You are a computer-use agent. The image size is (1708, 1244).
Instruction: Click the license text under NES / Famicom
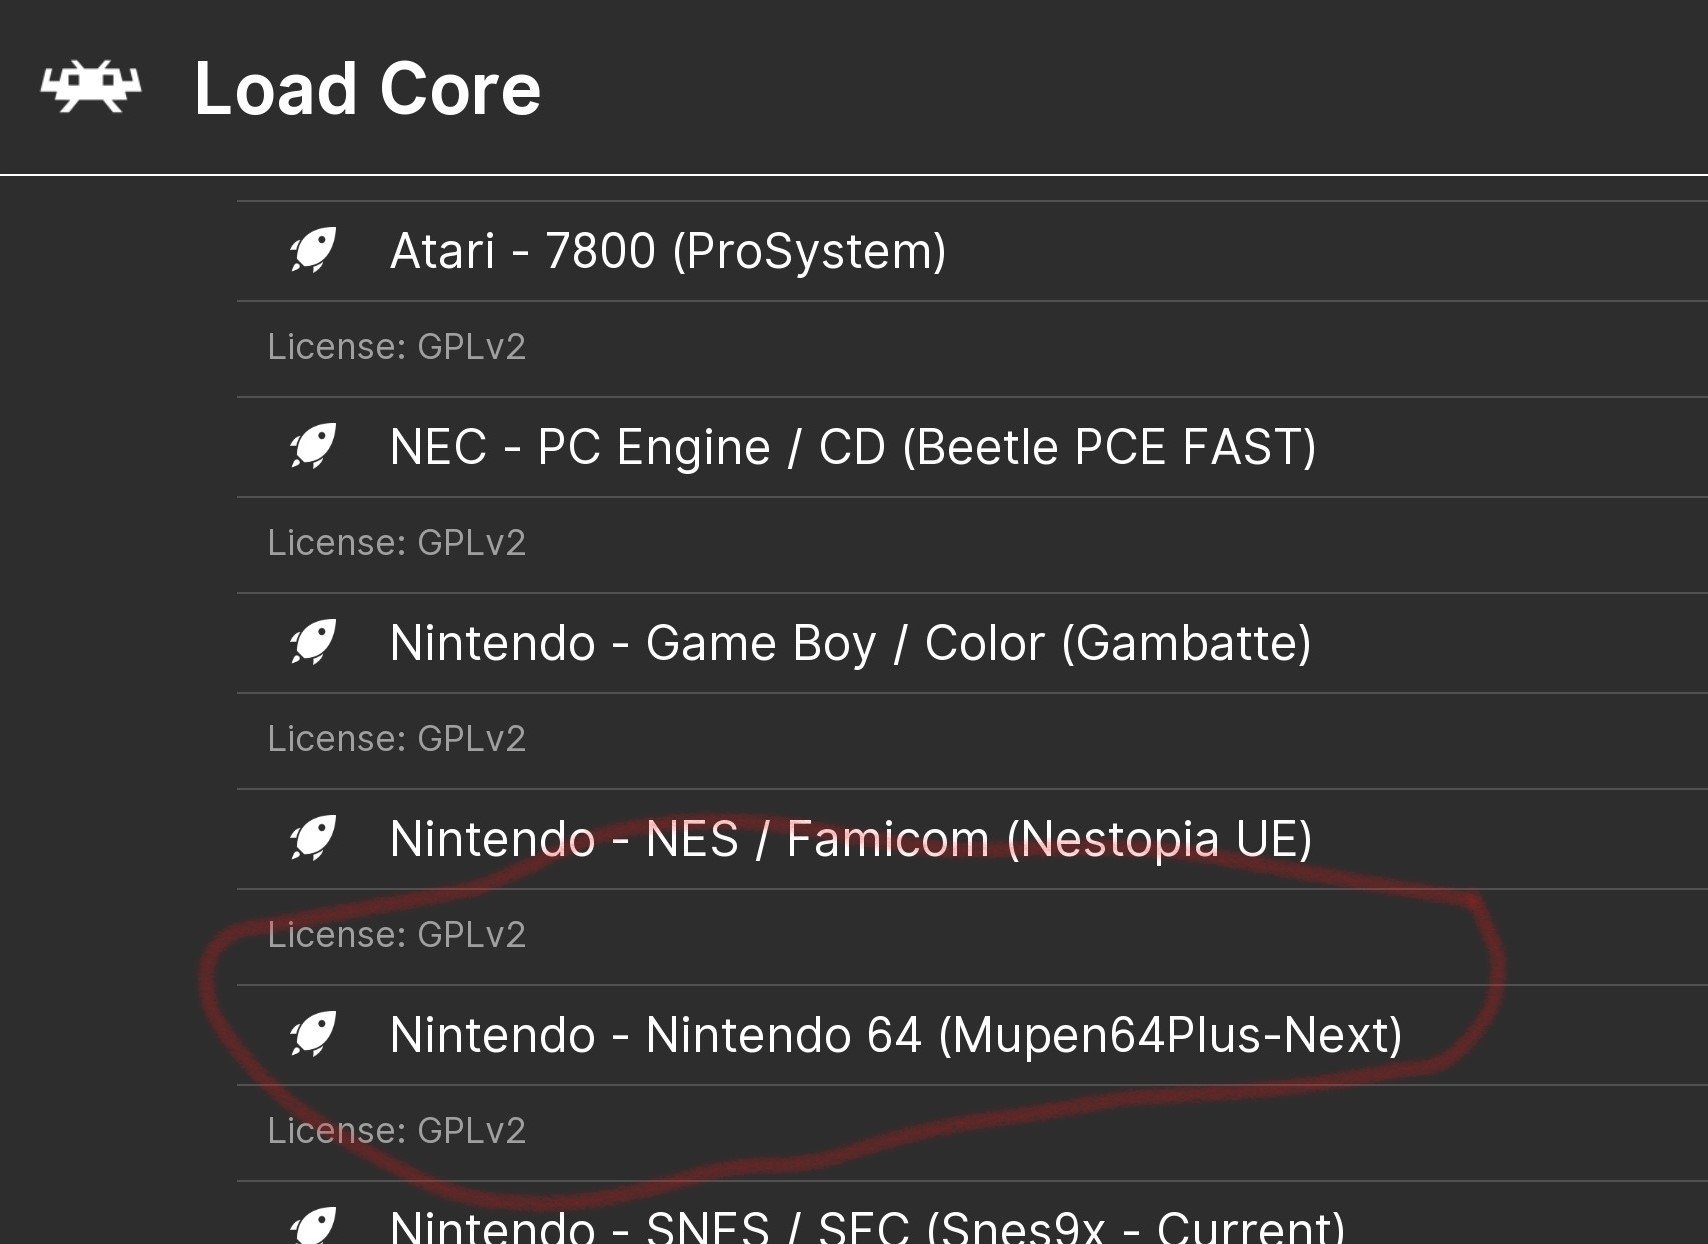coord(396,935)
